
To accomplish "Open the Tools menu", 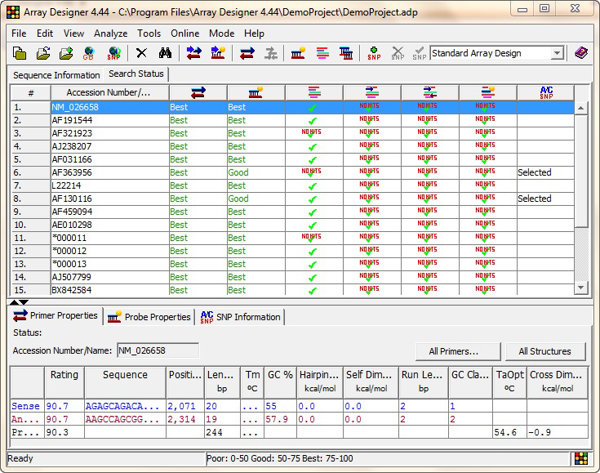I will coord(149,34).
